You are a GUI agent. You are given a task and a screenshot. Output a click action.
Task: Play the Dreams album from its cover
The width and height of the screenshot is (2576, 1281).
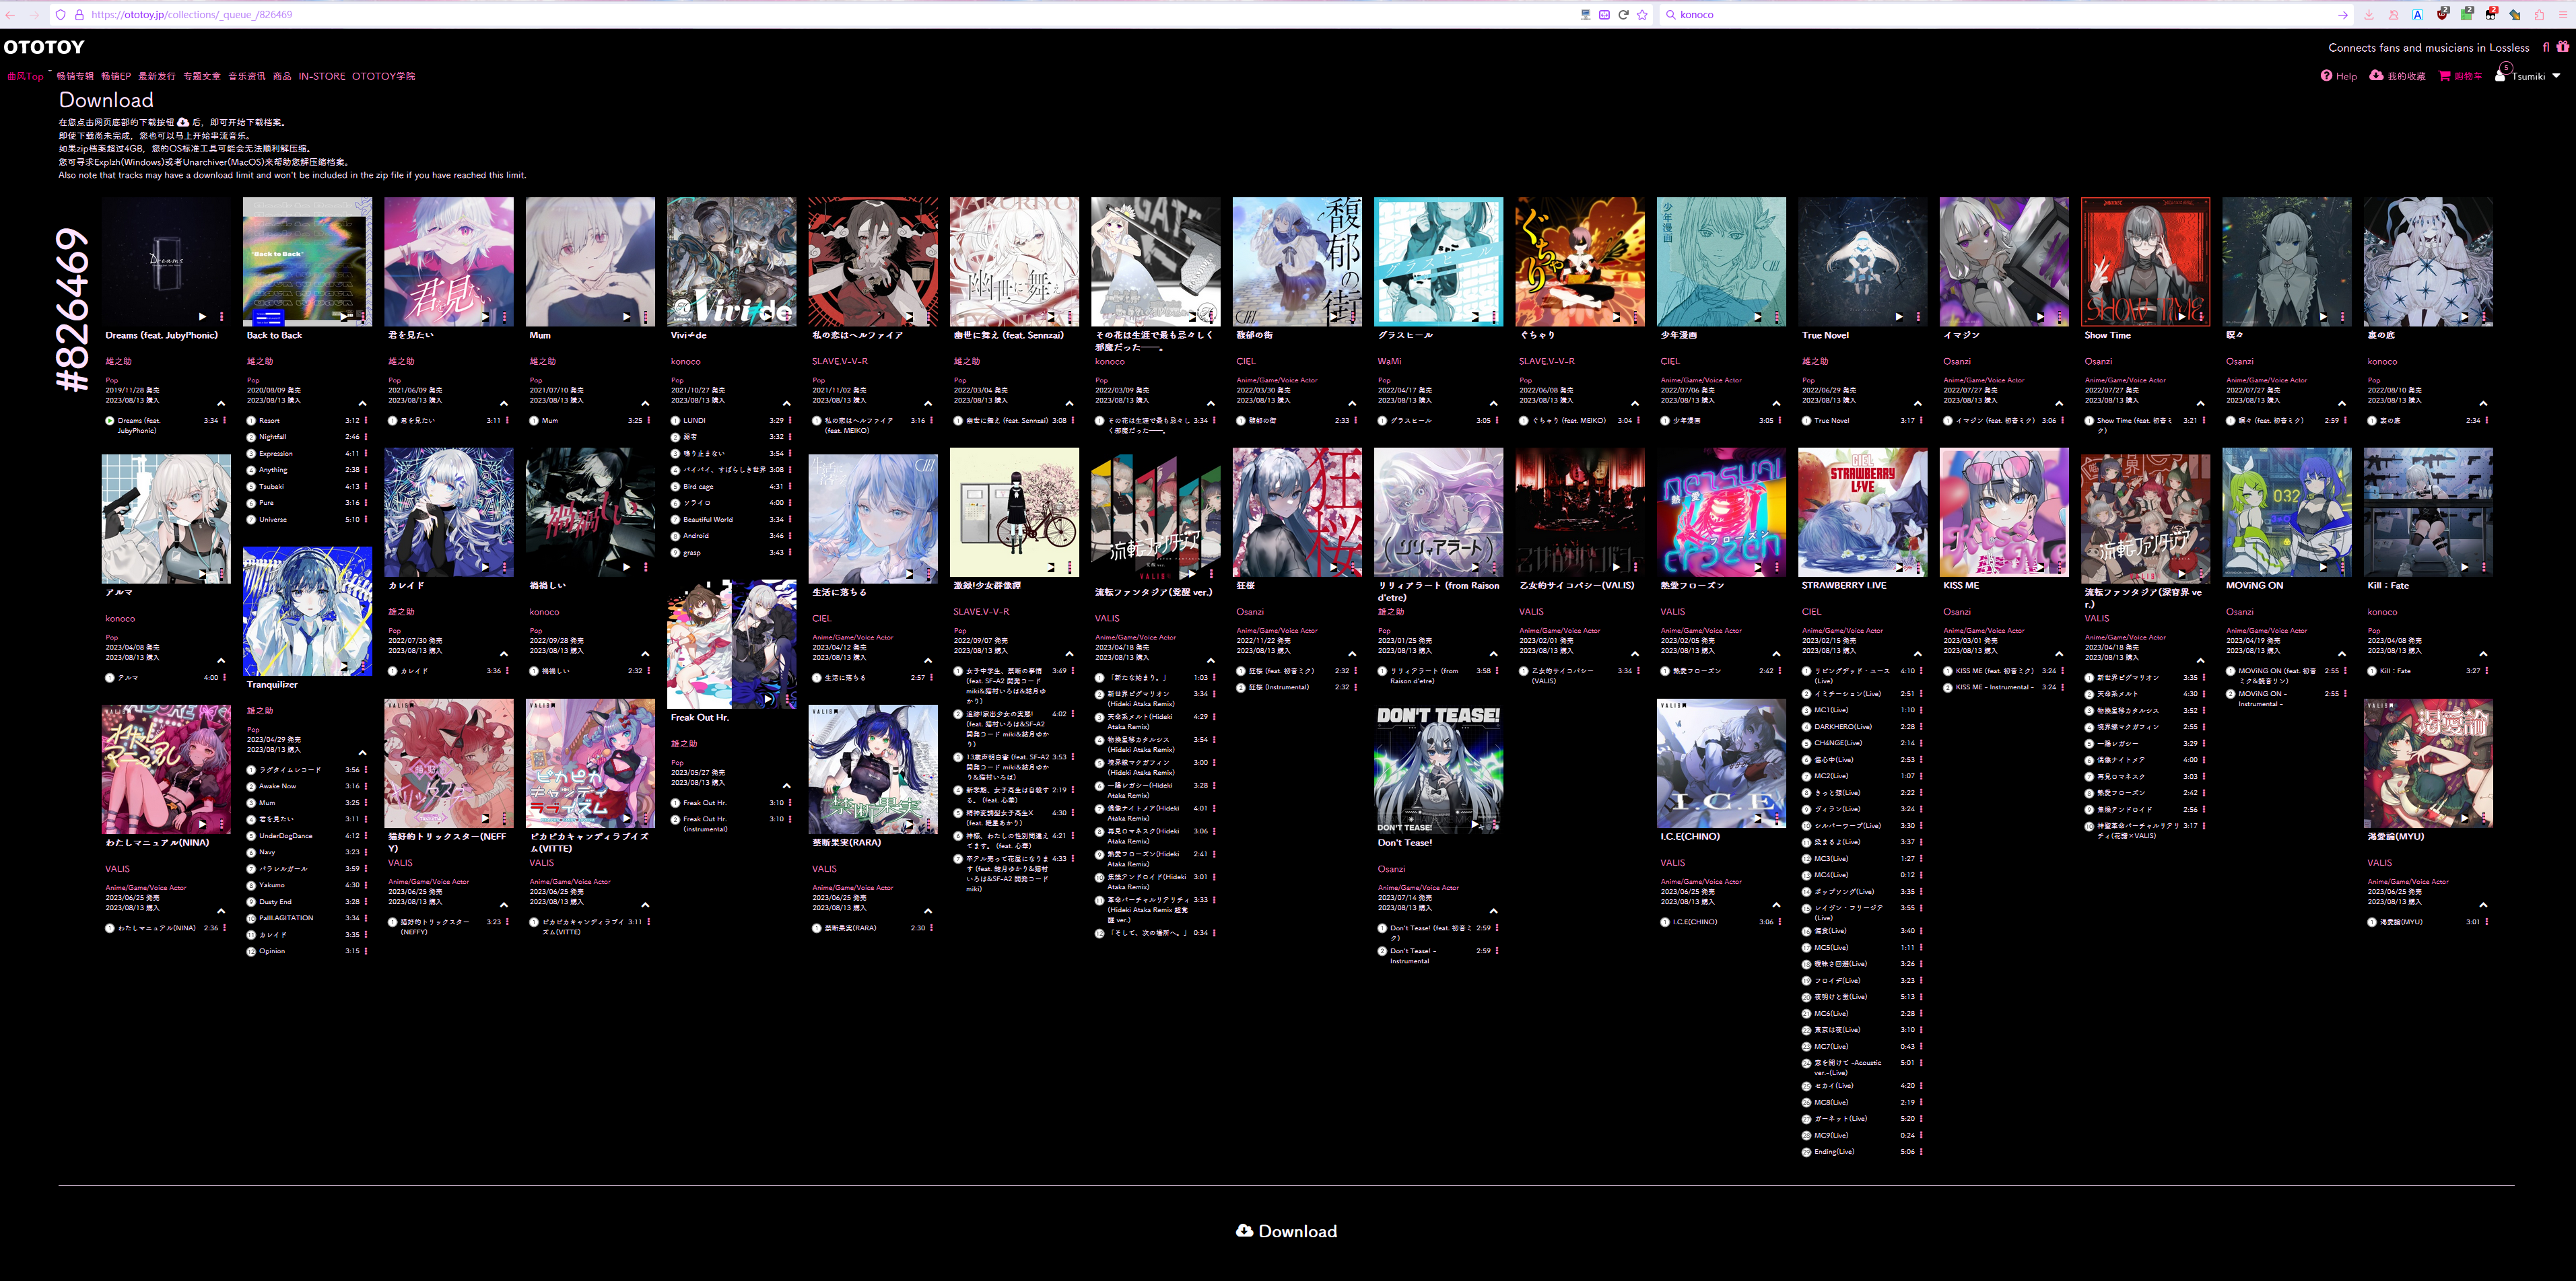pyautogui.click(x=202, y=316)
